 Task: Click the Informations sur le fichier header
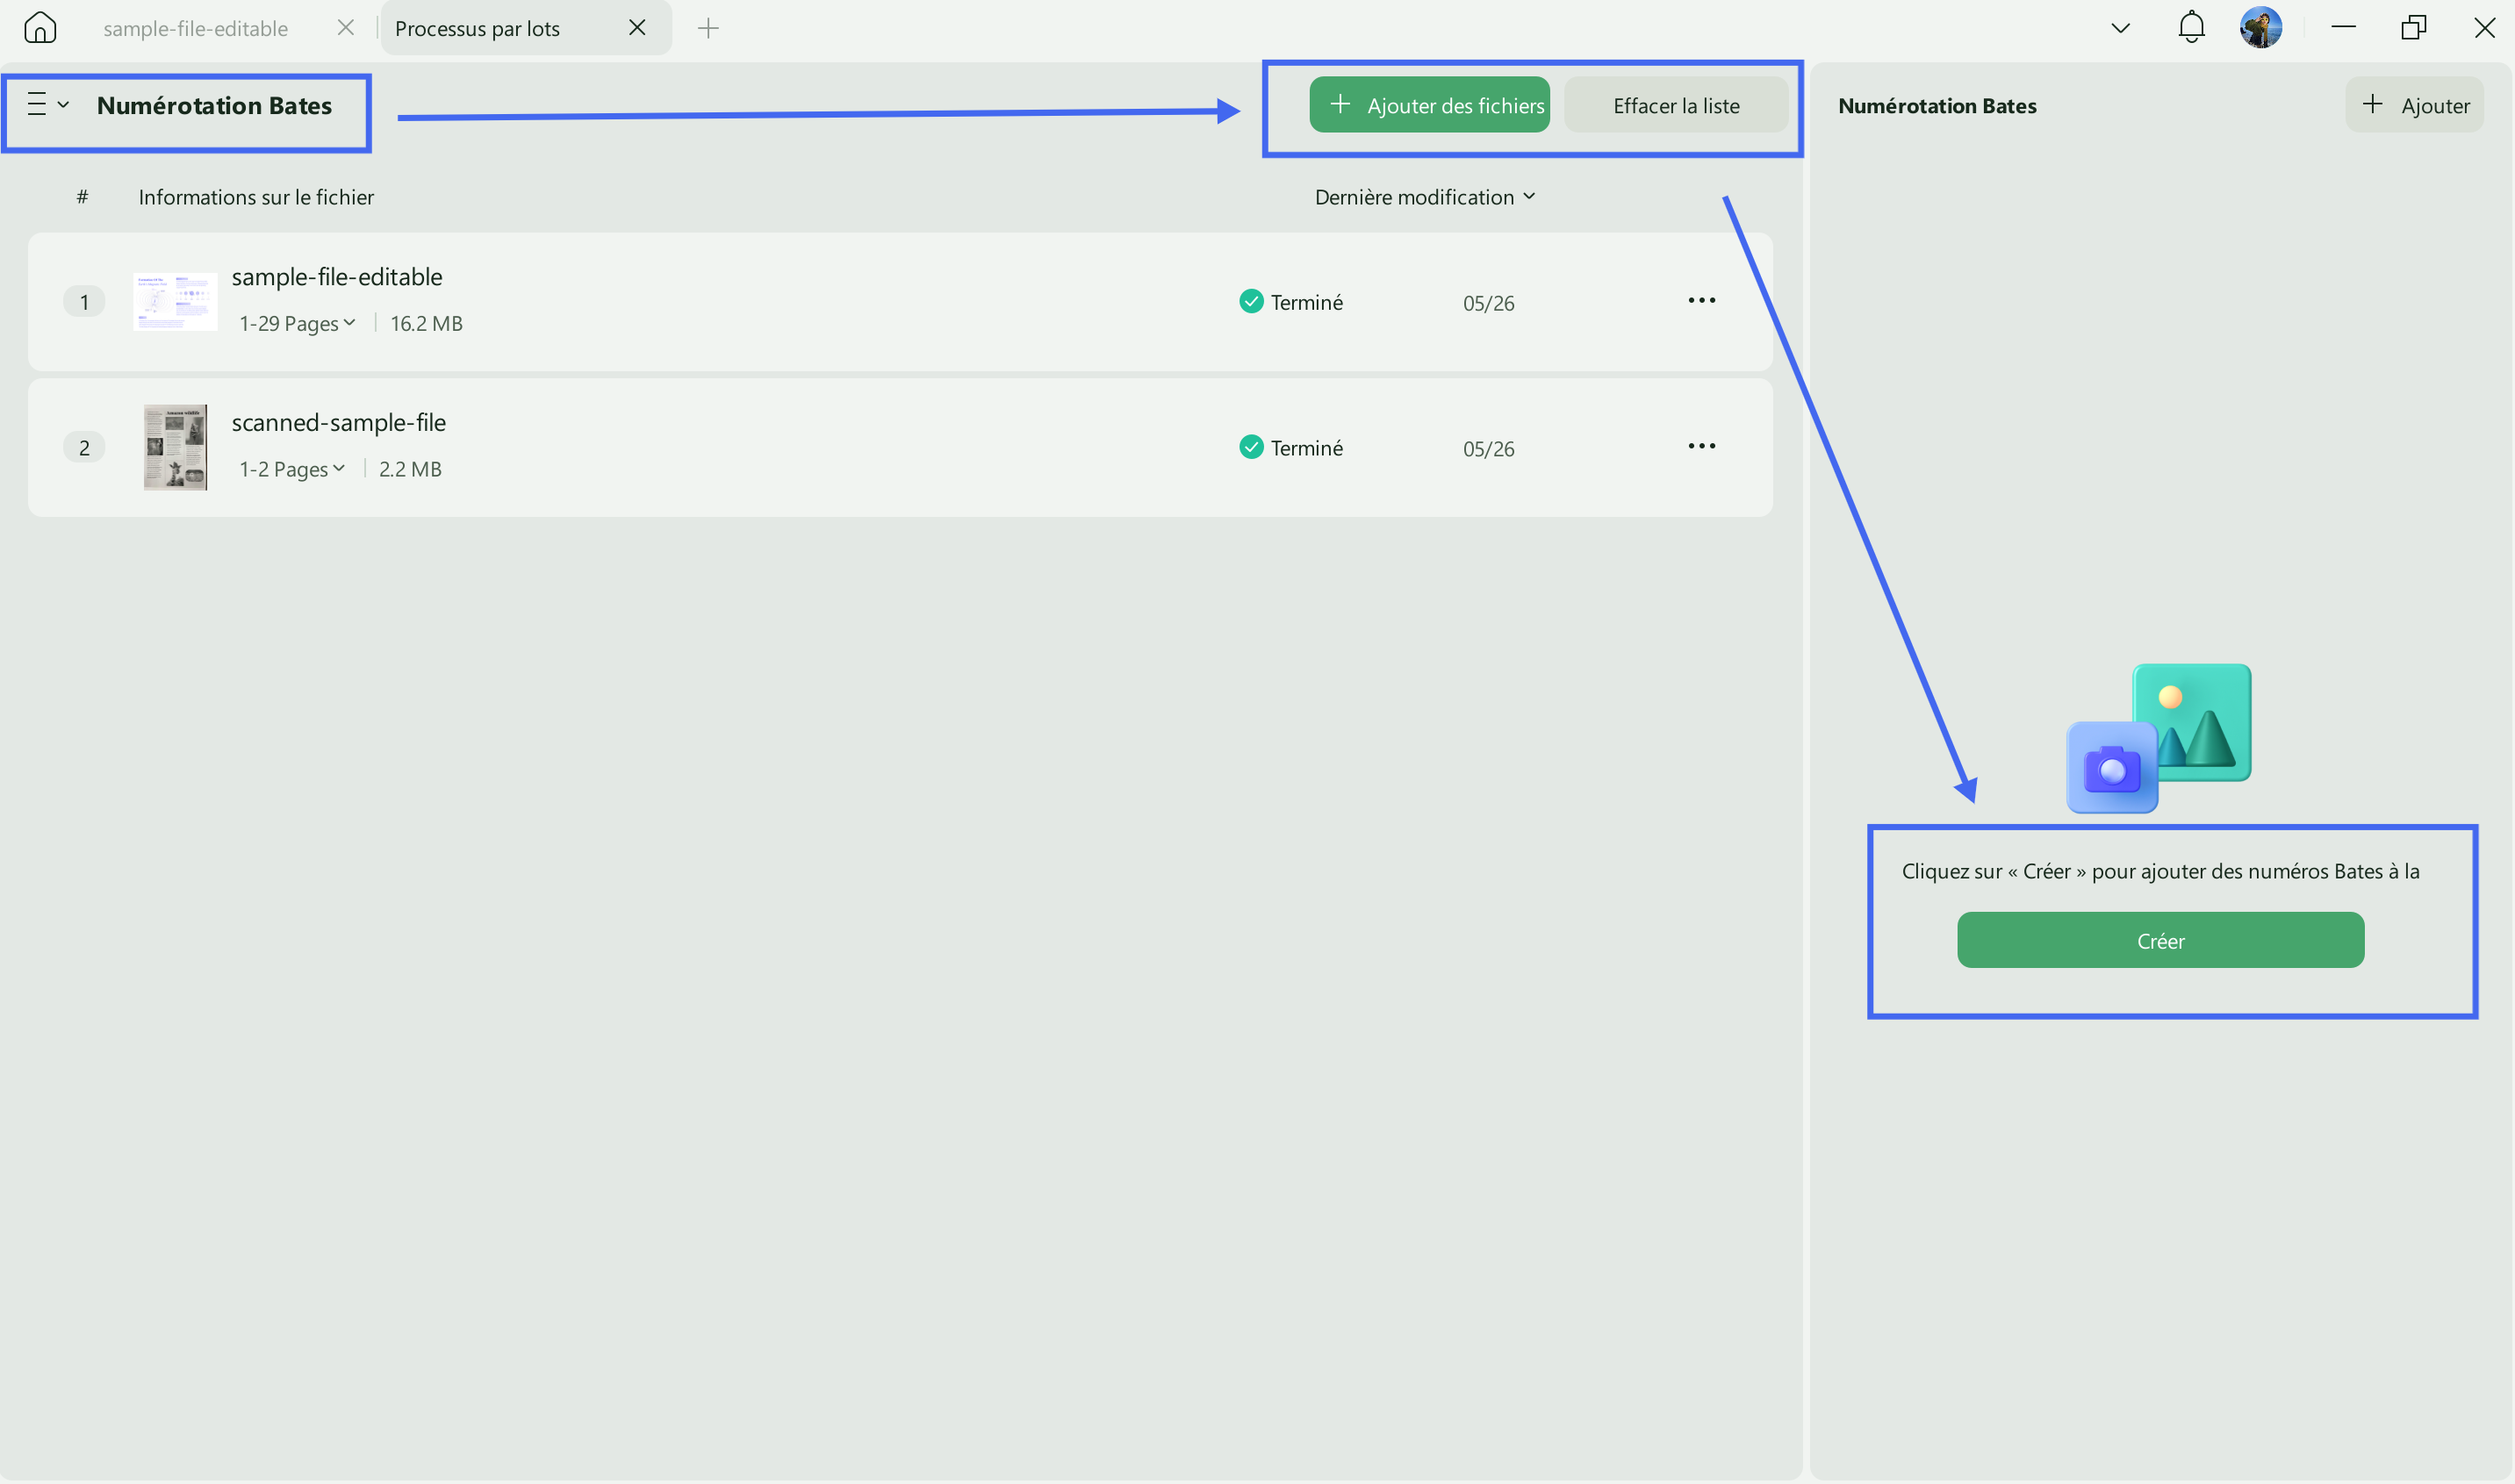[256, 197]
